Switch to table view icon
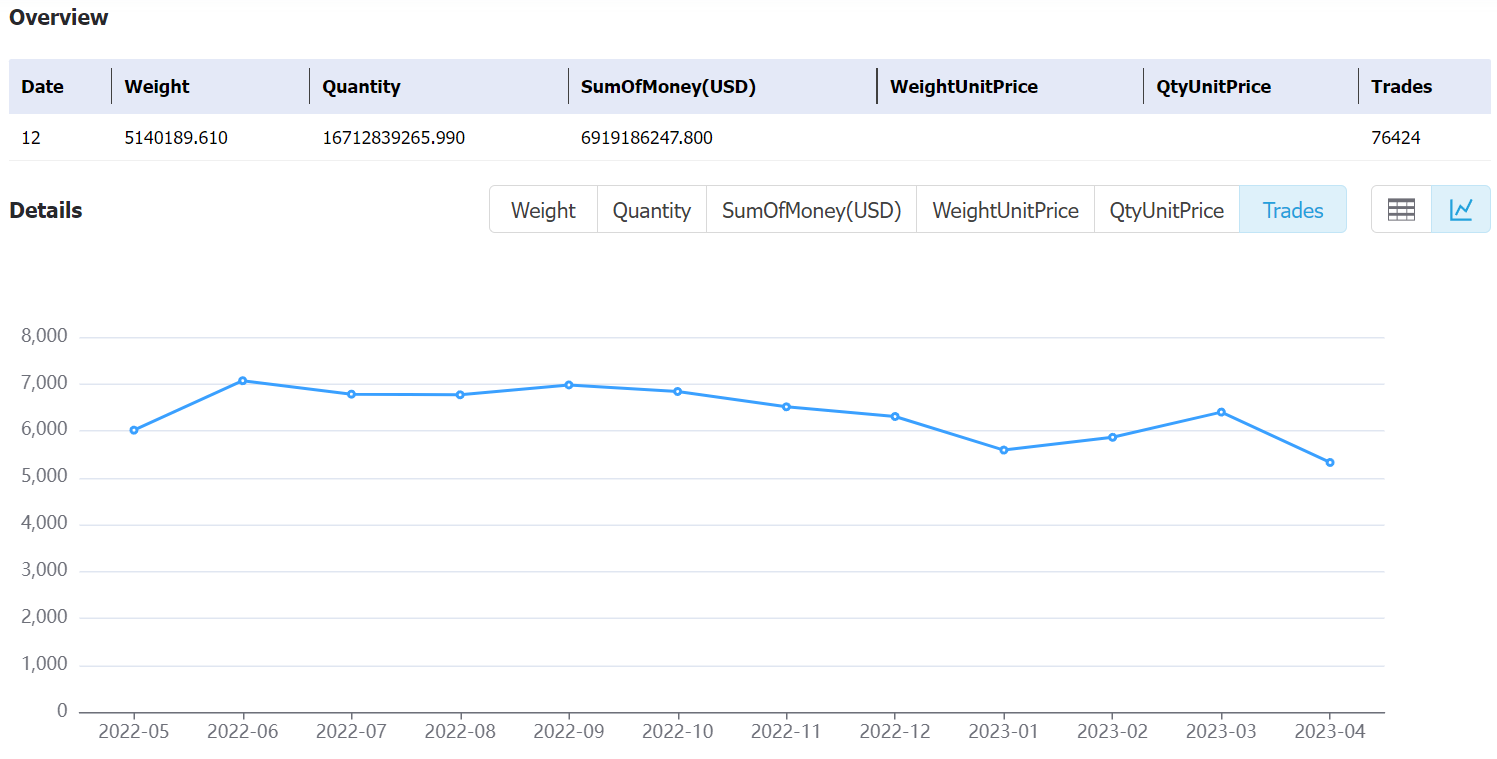 [x=1401, y=209]
